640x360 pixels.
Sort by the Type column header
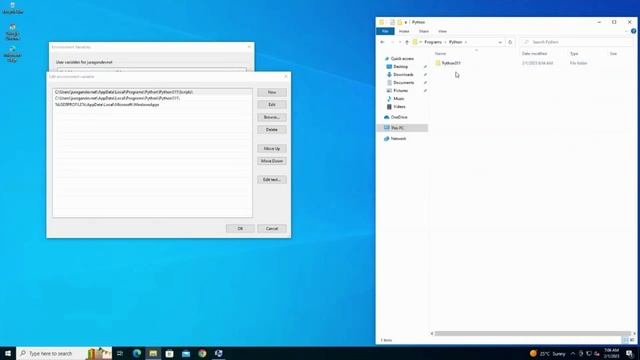point(574,53)
